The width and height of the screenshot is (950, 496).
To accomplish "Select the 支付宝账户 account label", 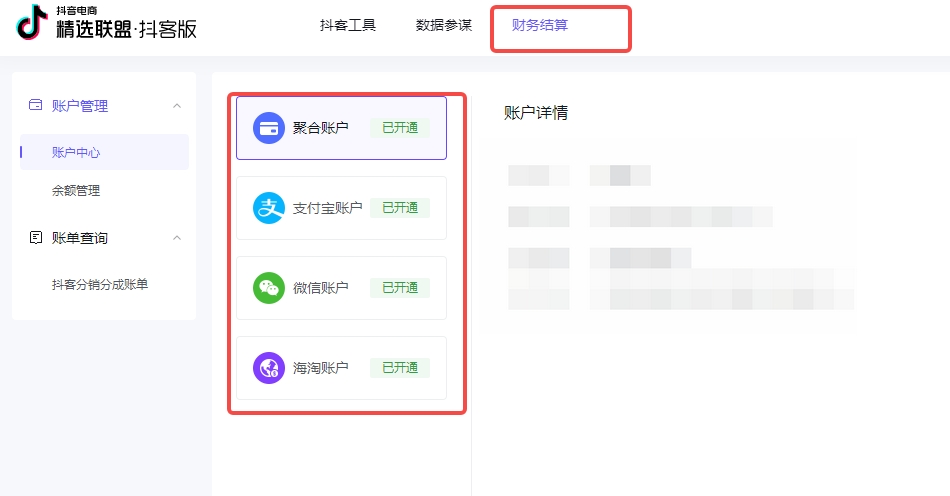I will (327, 208).
